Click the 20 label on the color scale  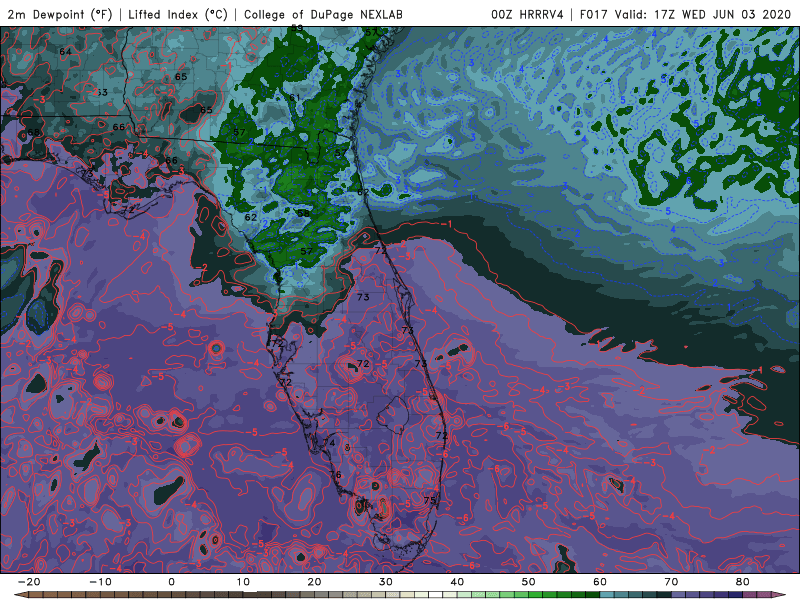pos(314,582)
